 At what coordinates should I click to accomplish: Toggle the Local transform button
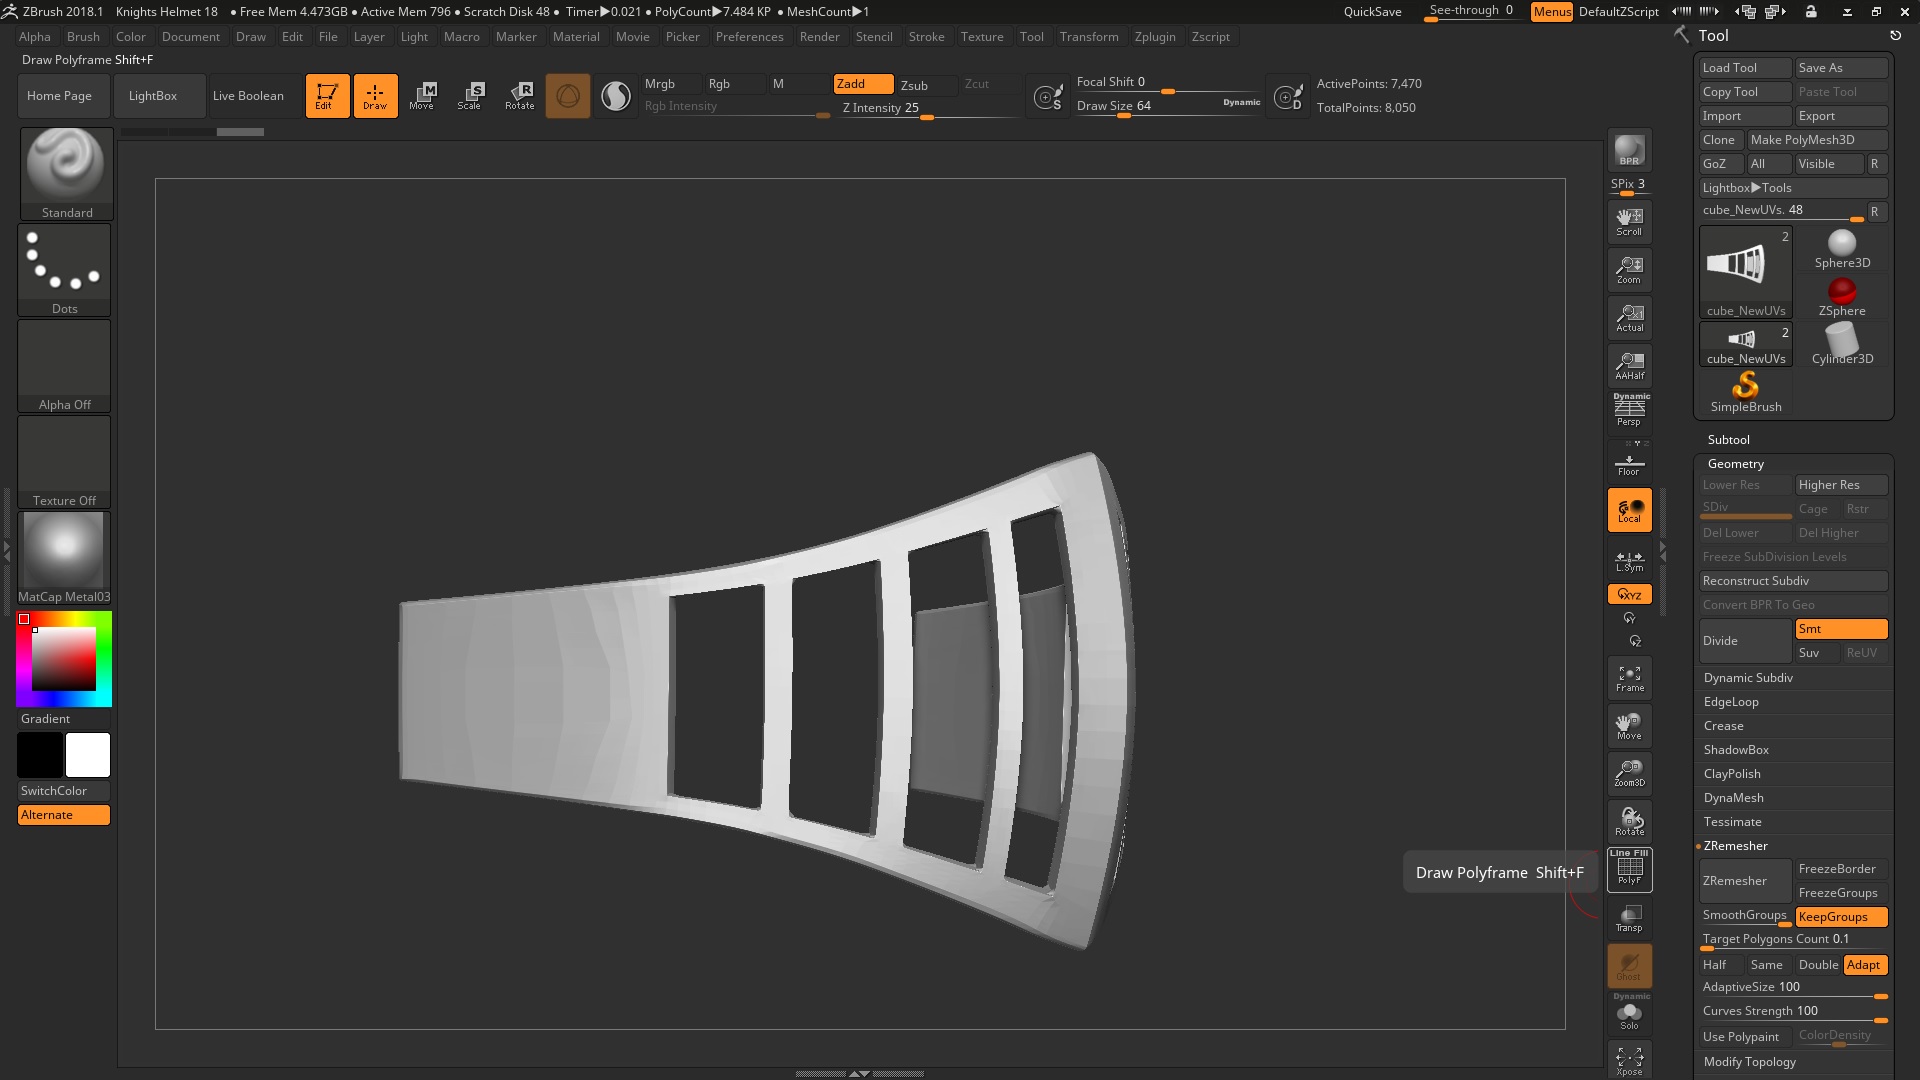point(1629,510)
